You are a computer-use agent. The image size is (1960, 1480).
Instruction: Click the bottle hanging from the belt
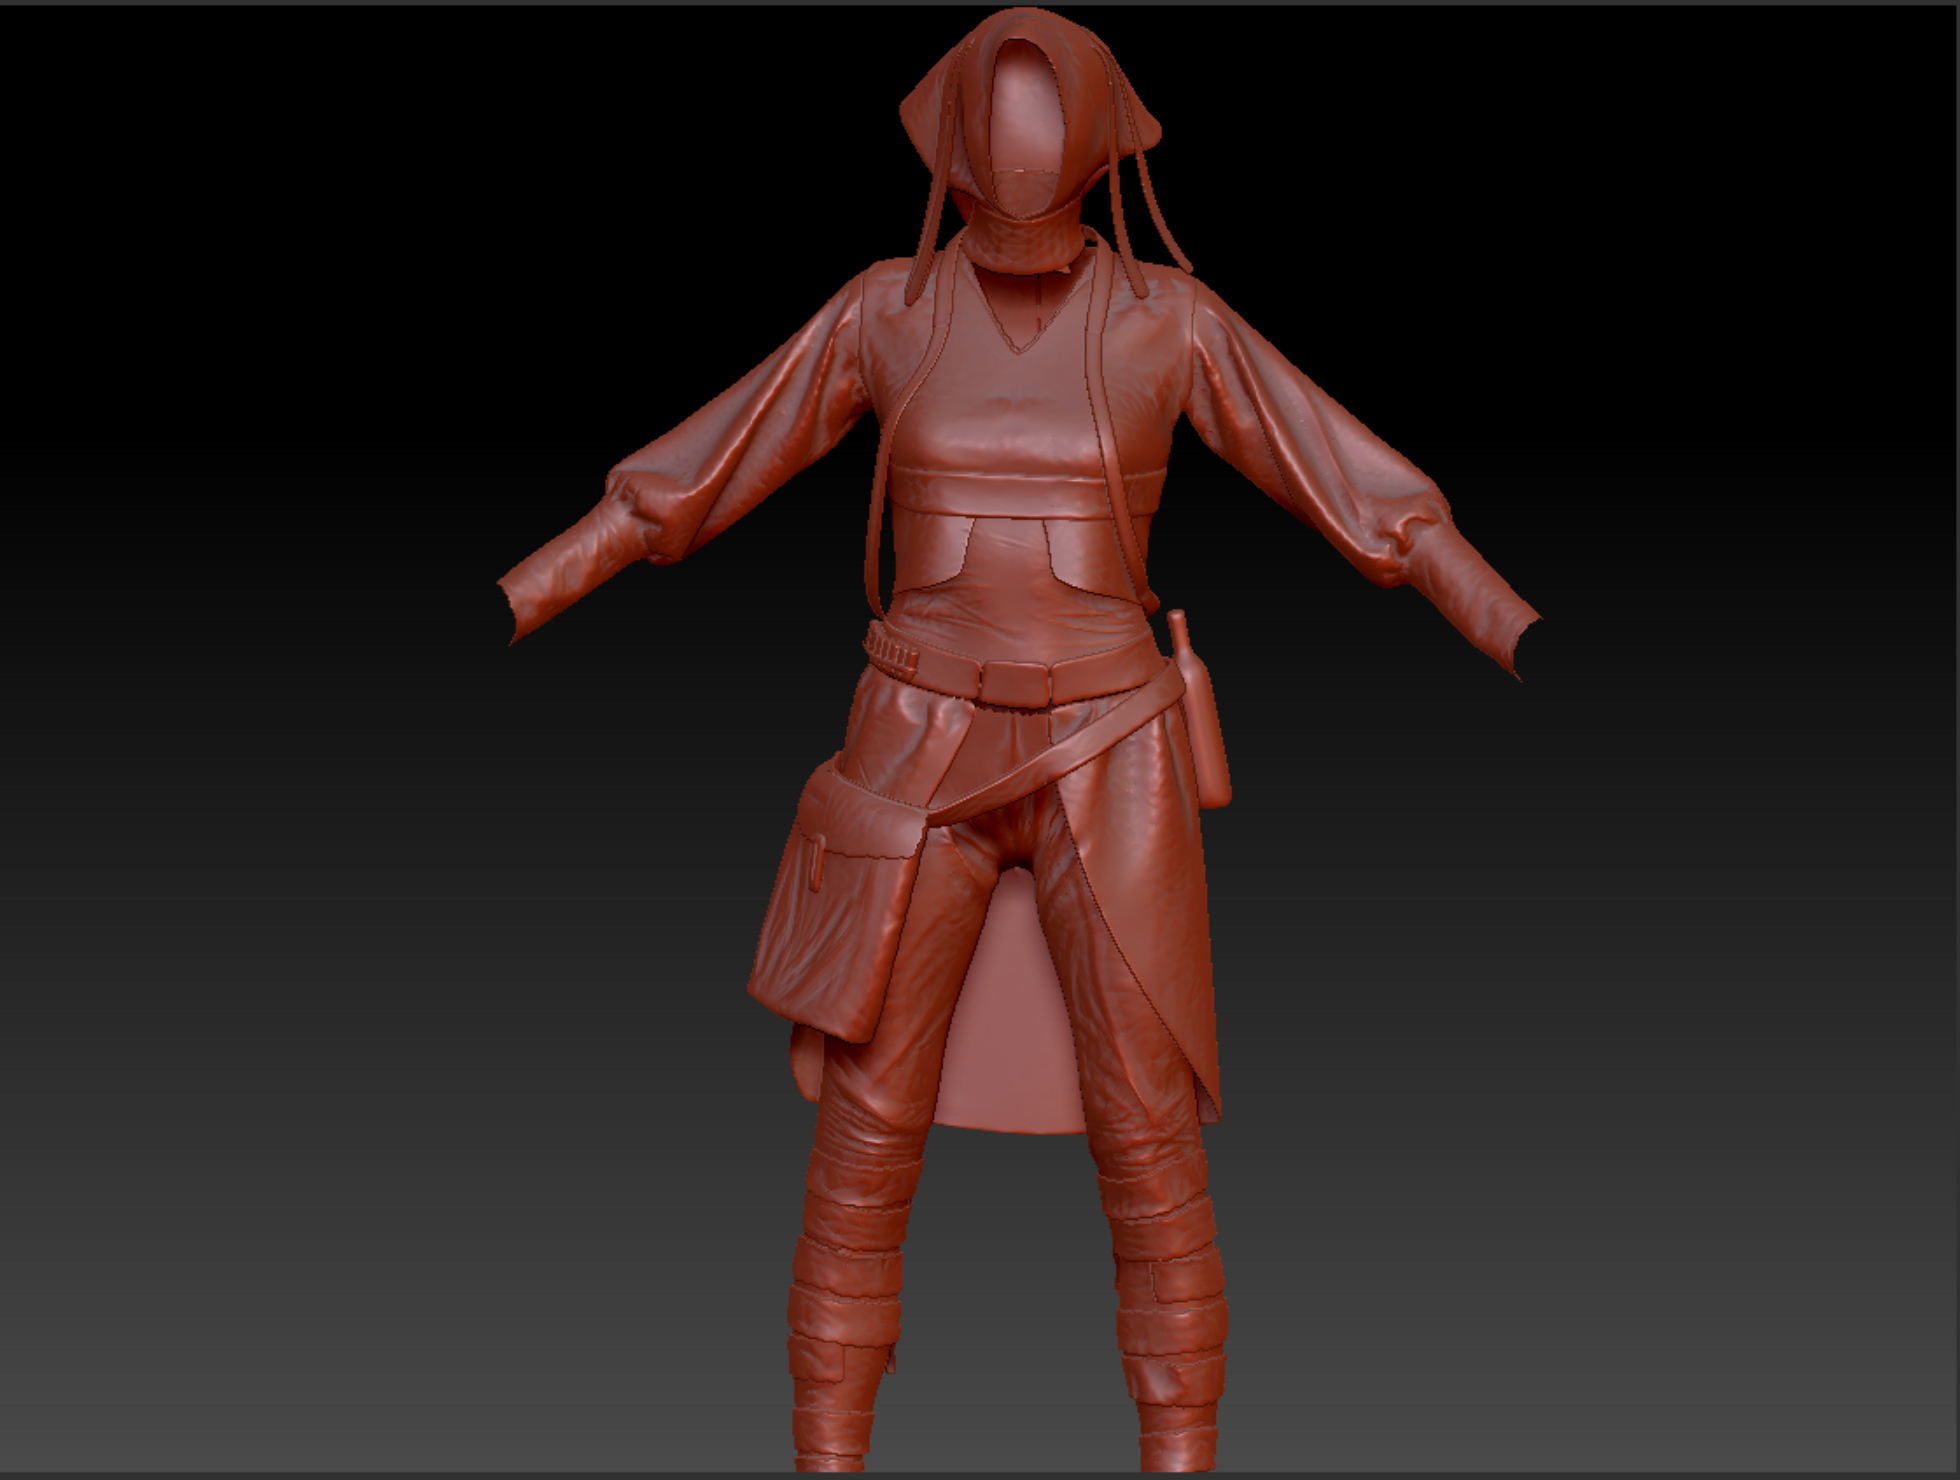coord(1198,708)
